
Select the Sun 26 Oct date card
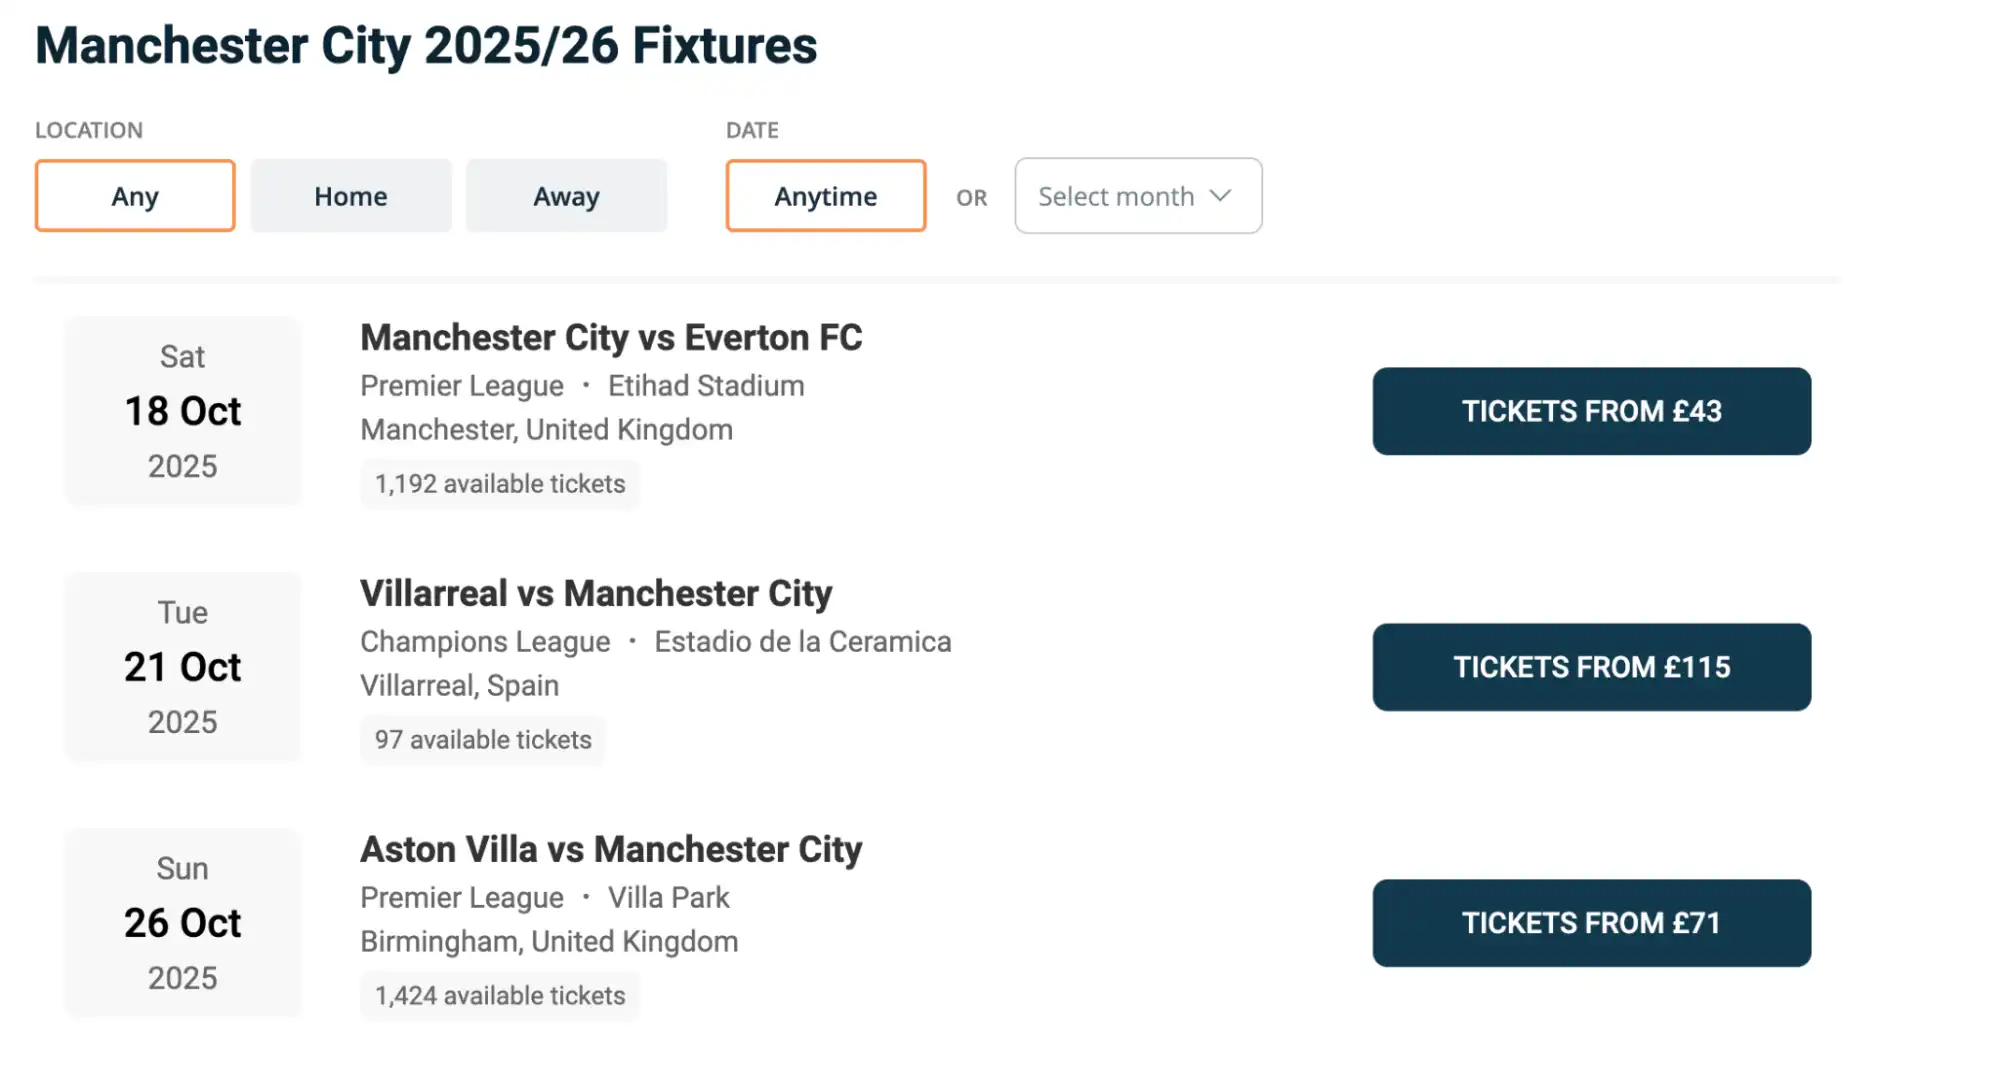(x=182, y=923)
